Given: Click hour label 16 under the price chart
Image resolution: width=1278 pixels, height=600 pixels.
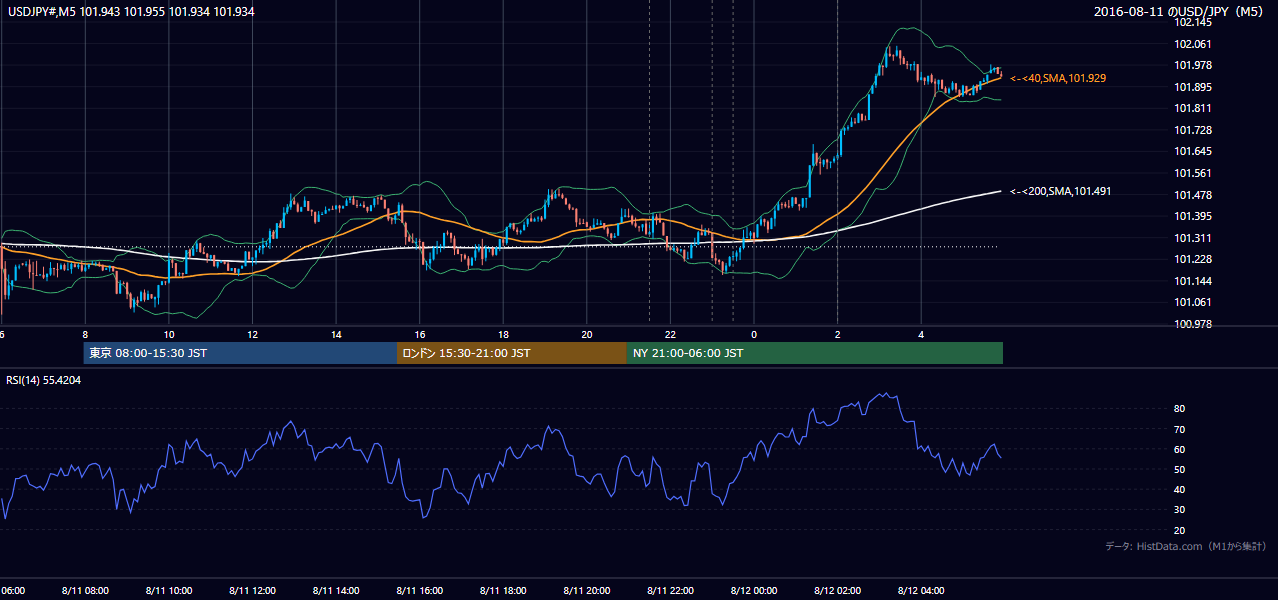Looking at the screenshot, I should coord(419,335).
